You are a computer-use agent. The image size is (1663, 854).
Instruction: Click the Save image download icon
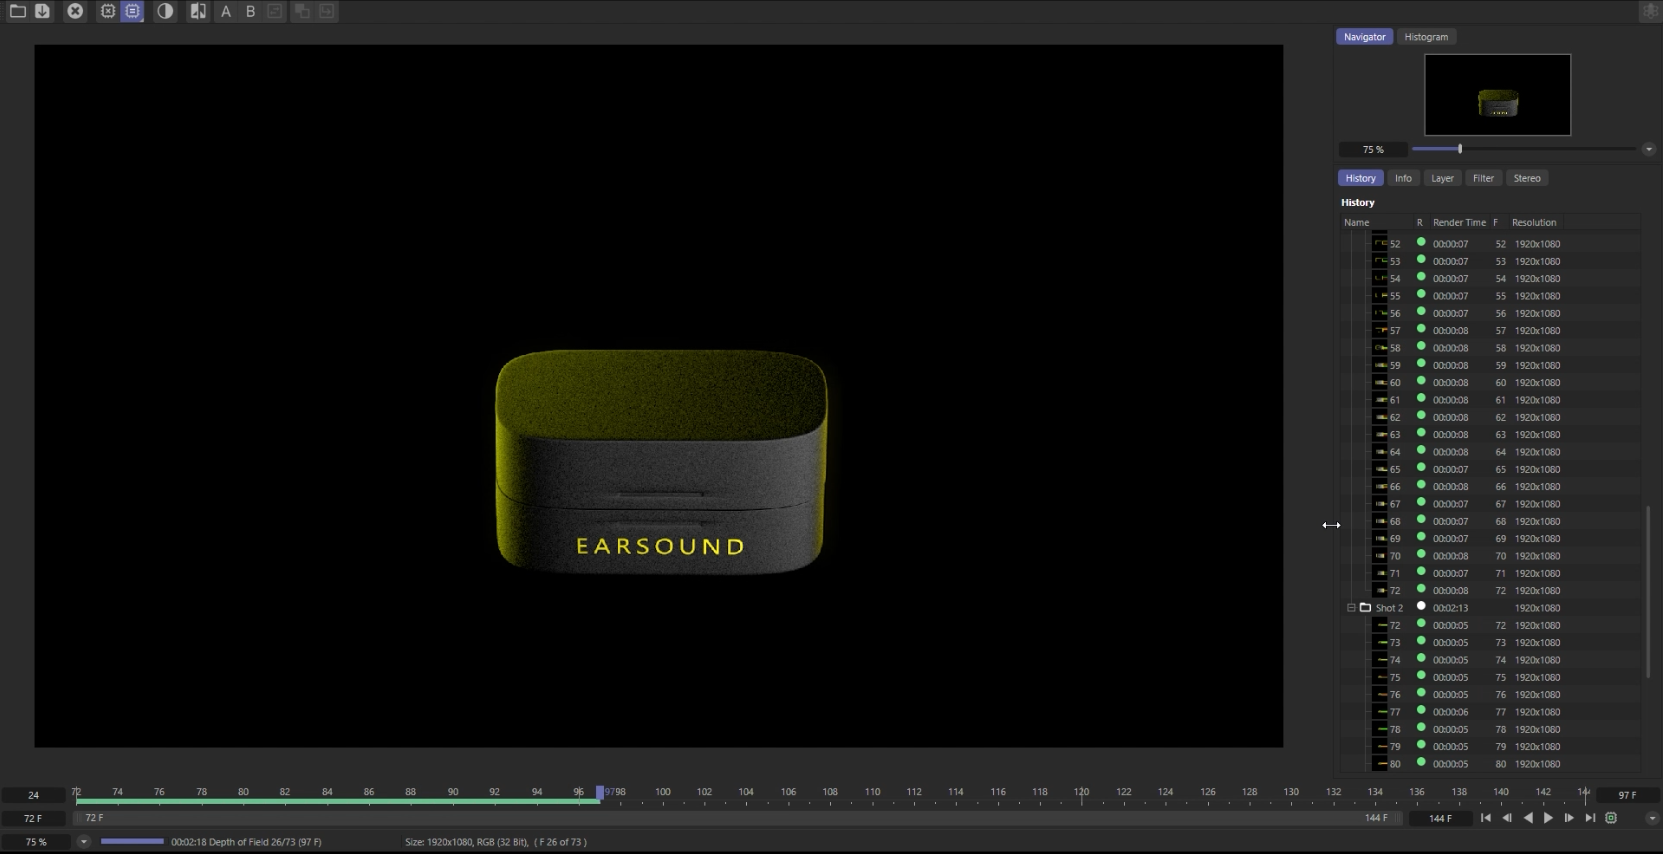click(x=42, y=11)
